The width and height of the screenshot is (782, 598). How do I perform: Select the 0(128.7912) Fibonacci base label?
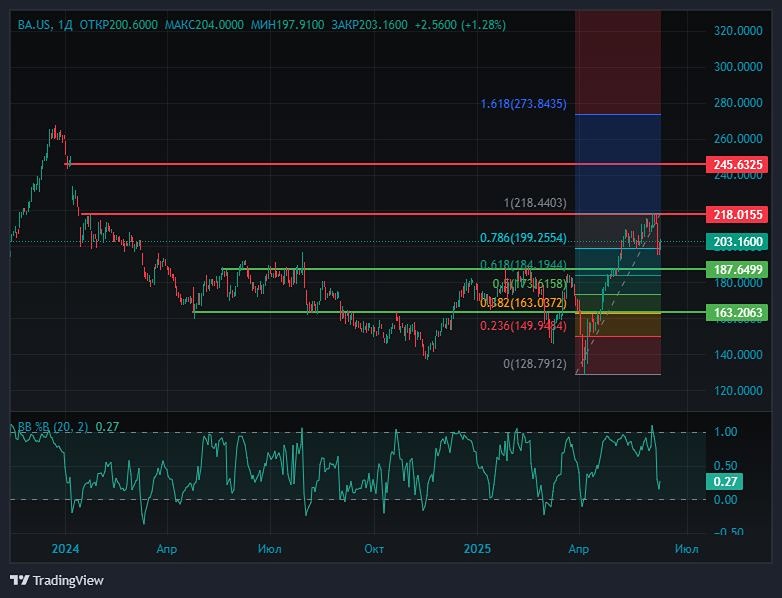pos(535,364)
